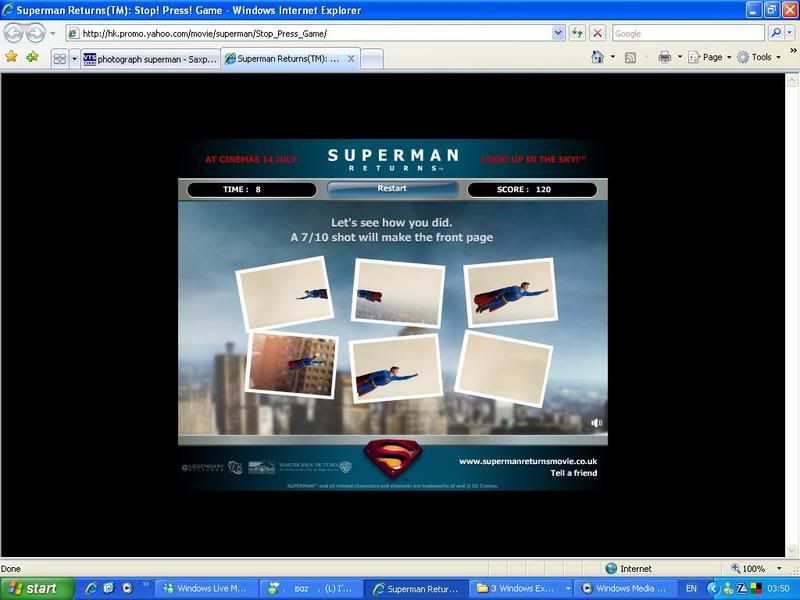Click the RSS Feeds icon
Screen dimensions: 800x600
coord(631,57)
